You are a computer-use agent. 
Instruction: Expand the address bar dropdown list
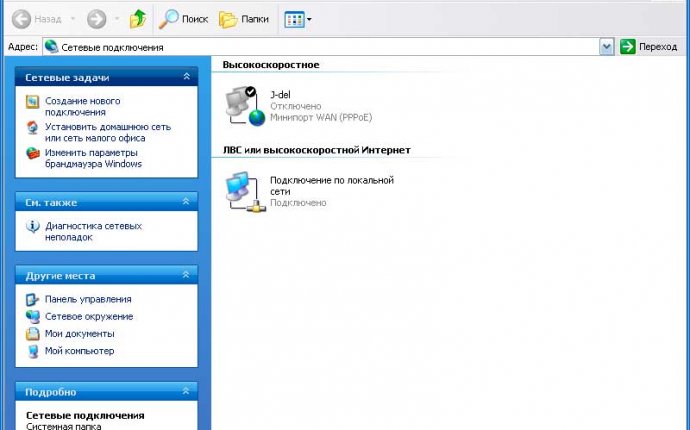point(606,47)
